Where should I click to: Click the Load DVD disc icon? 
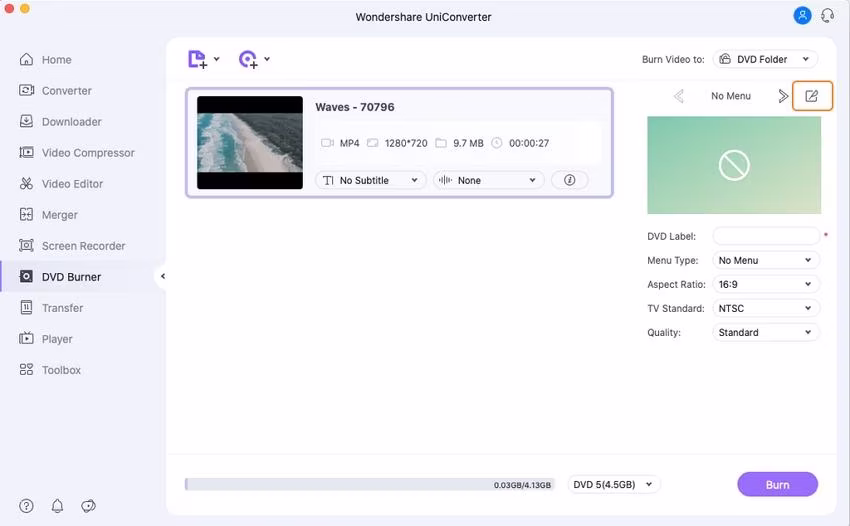248,59
